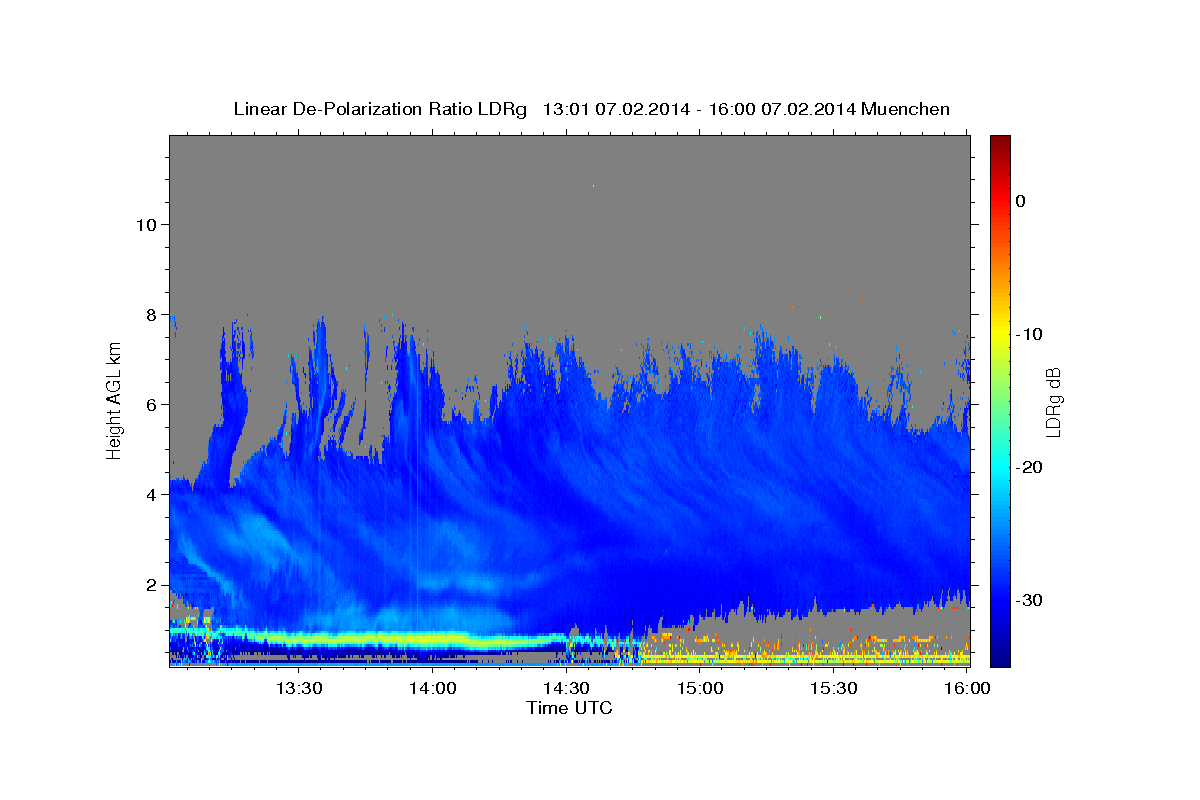The width and height of the screenshot is (1200, 800).
Task: Click the height tick label "4"
Action: coord(150,494)
